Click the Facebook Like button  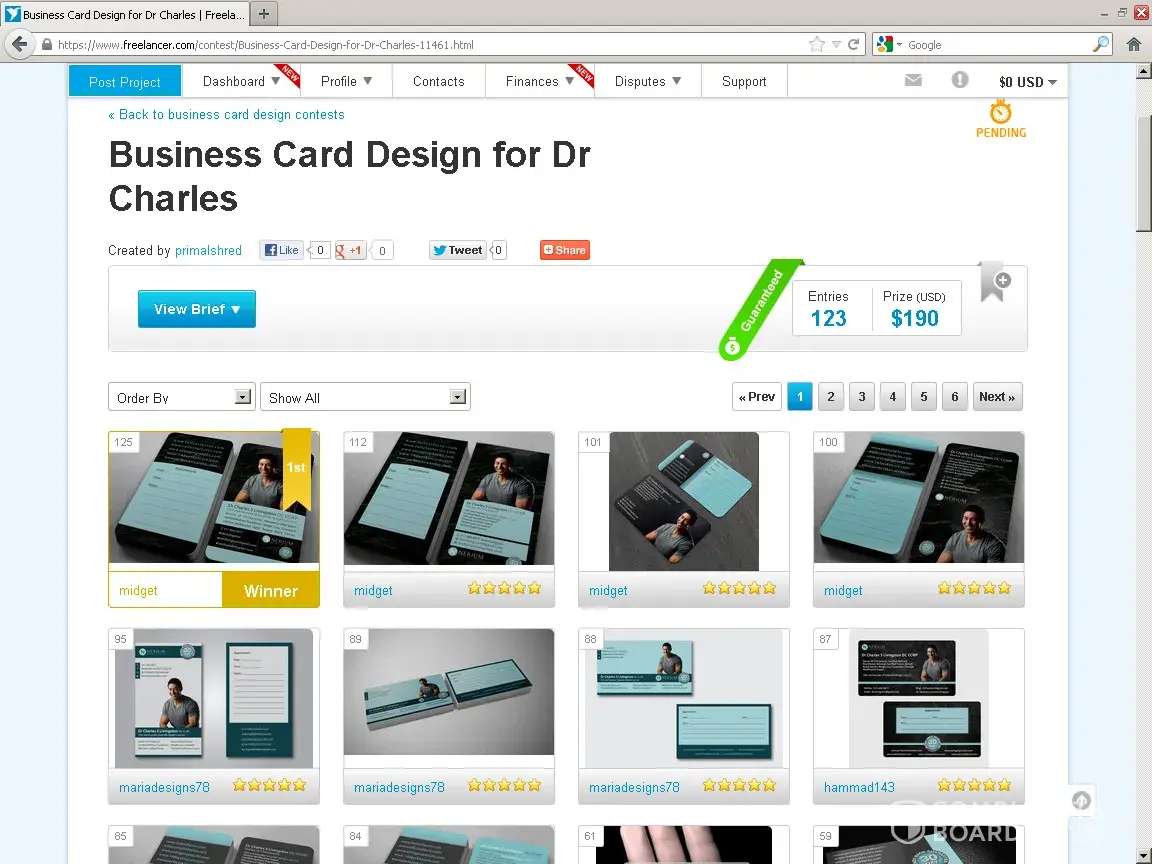282,250
